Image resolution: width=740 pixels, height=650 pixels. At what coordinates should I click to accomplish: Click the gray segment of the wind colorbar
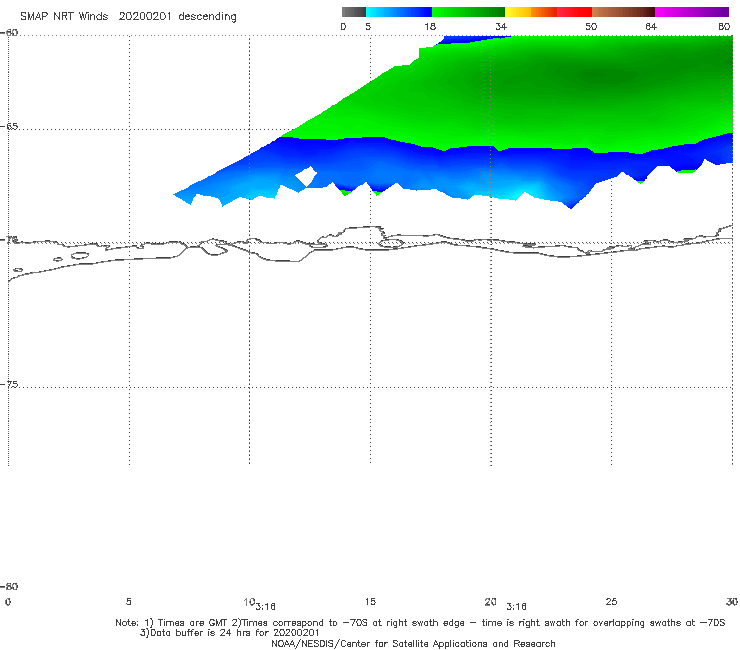353,12
